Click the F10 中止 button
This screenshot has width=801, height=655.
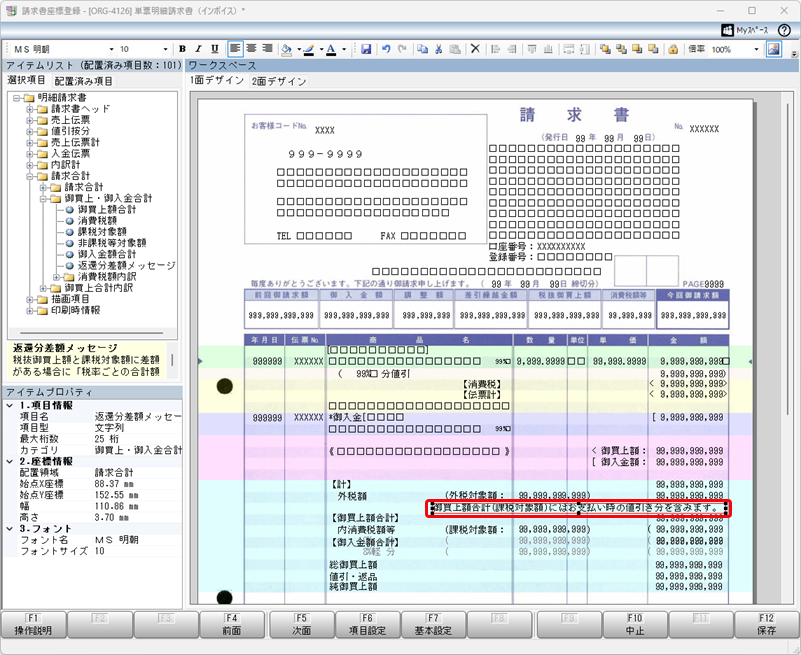point(634,624)
